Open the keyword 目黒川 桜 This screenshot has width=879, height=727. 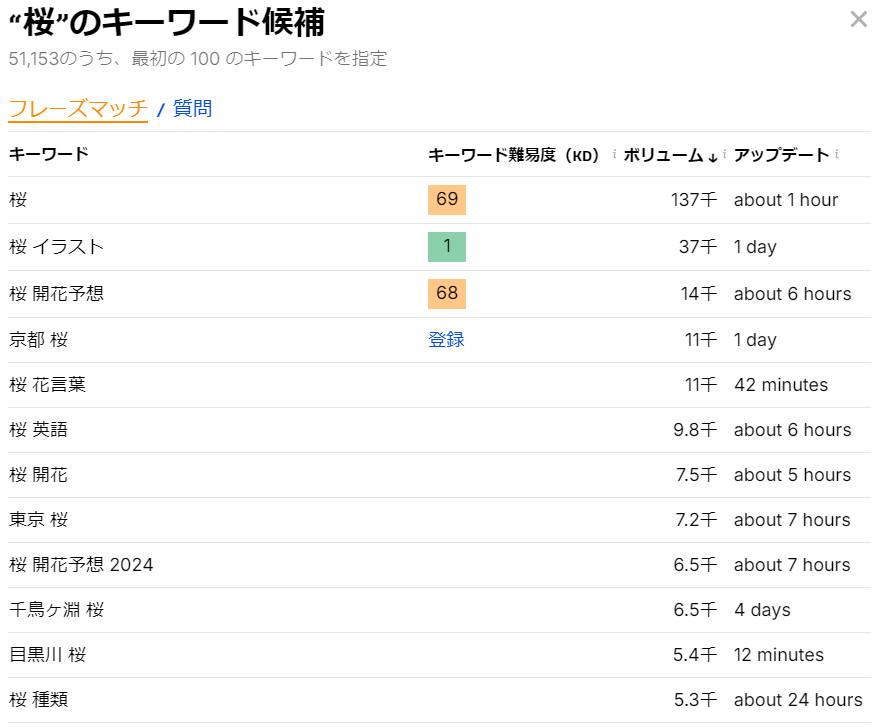[x=45, y=655]
